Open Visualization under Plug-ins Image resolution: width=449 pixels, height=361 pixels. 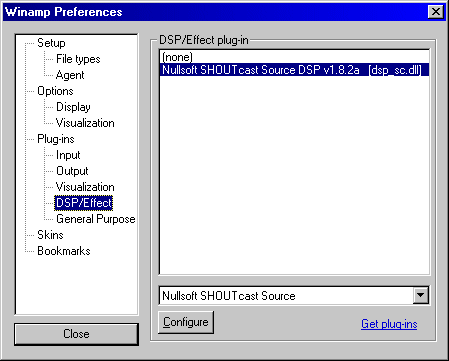pyautogui.click(x=85, y=187)
